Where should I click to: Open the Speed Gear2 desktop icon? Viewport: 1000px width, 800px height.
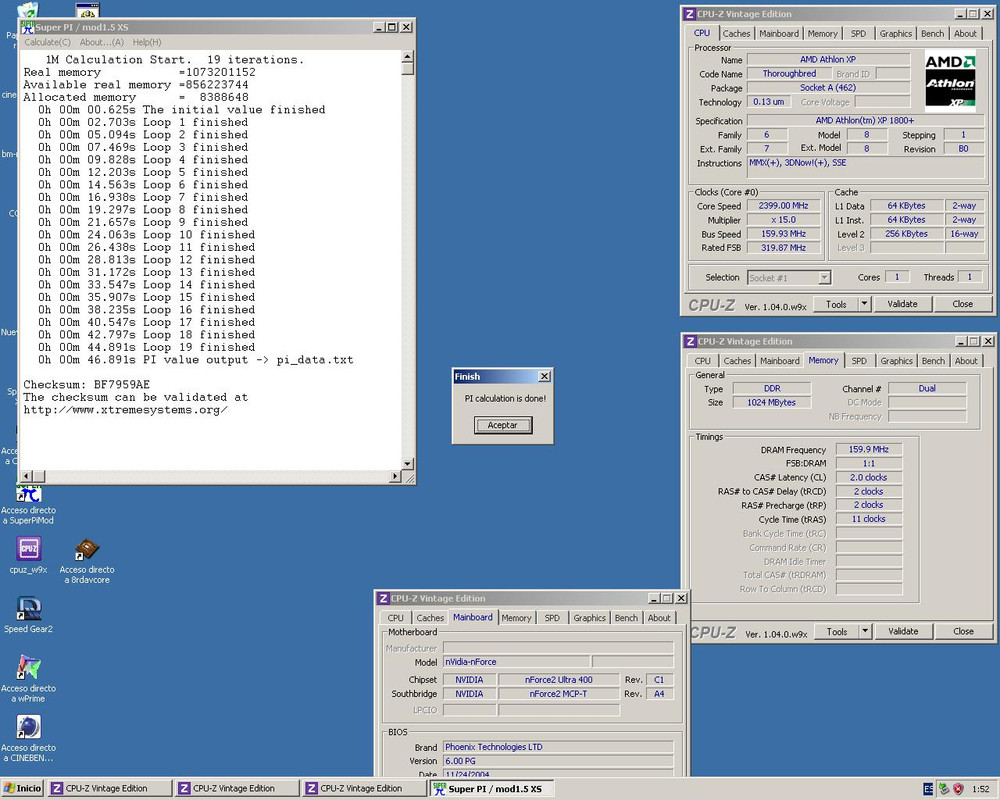click(29, 609)
